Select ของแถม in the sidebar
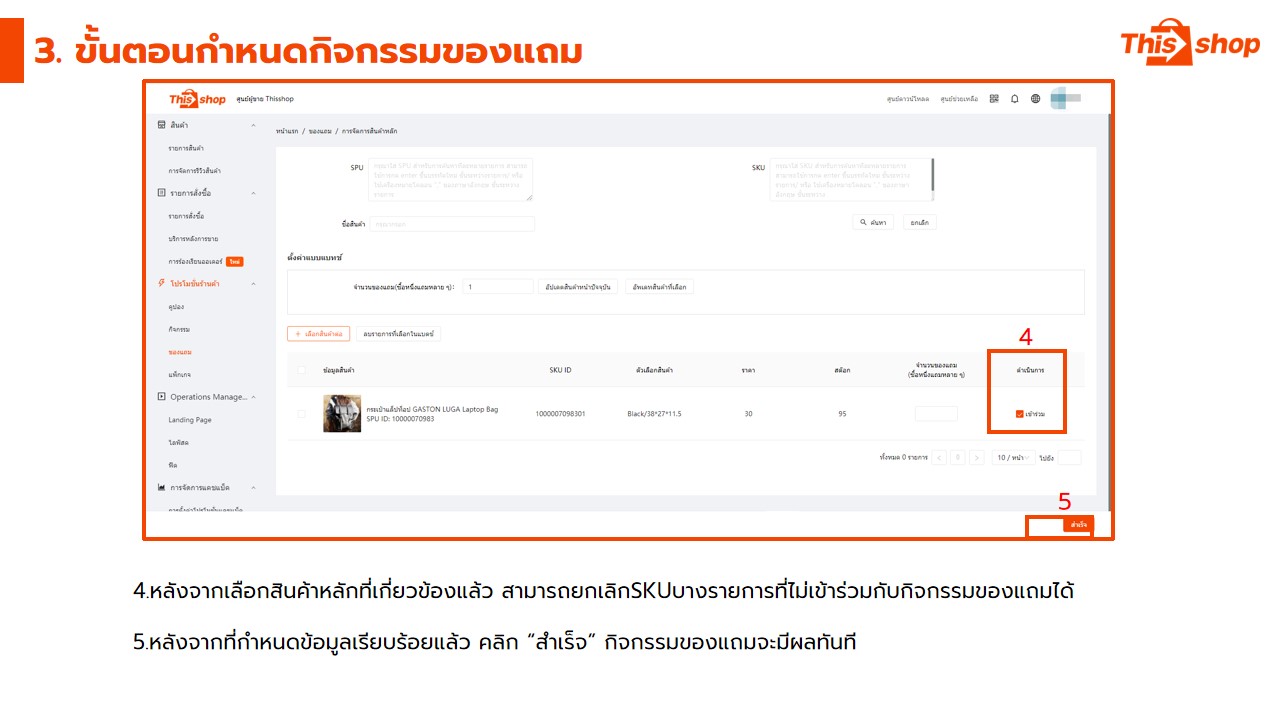 [x=180, y=352]
